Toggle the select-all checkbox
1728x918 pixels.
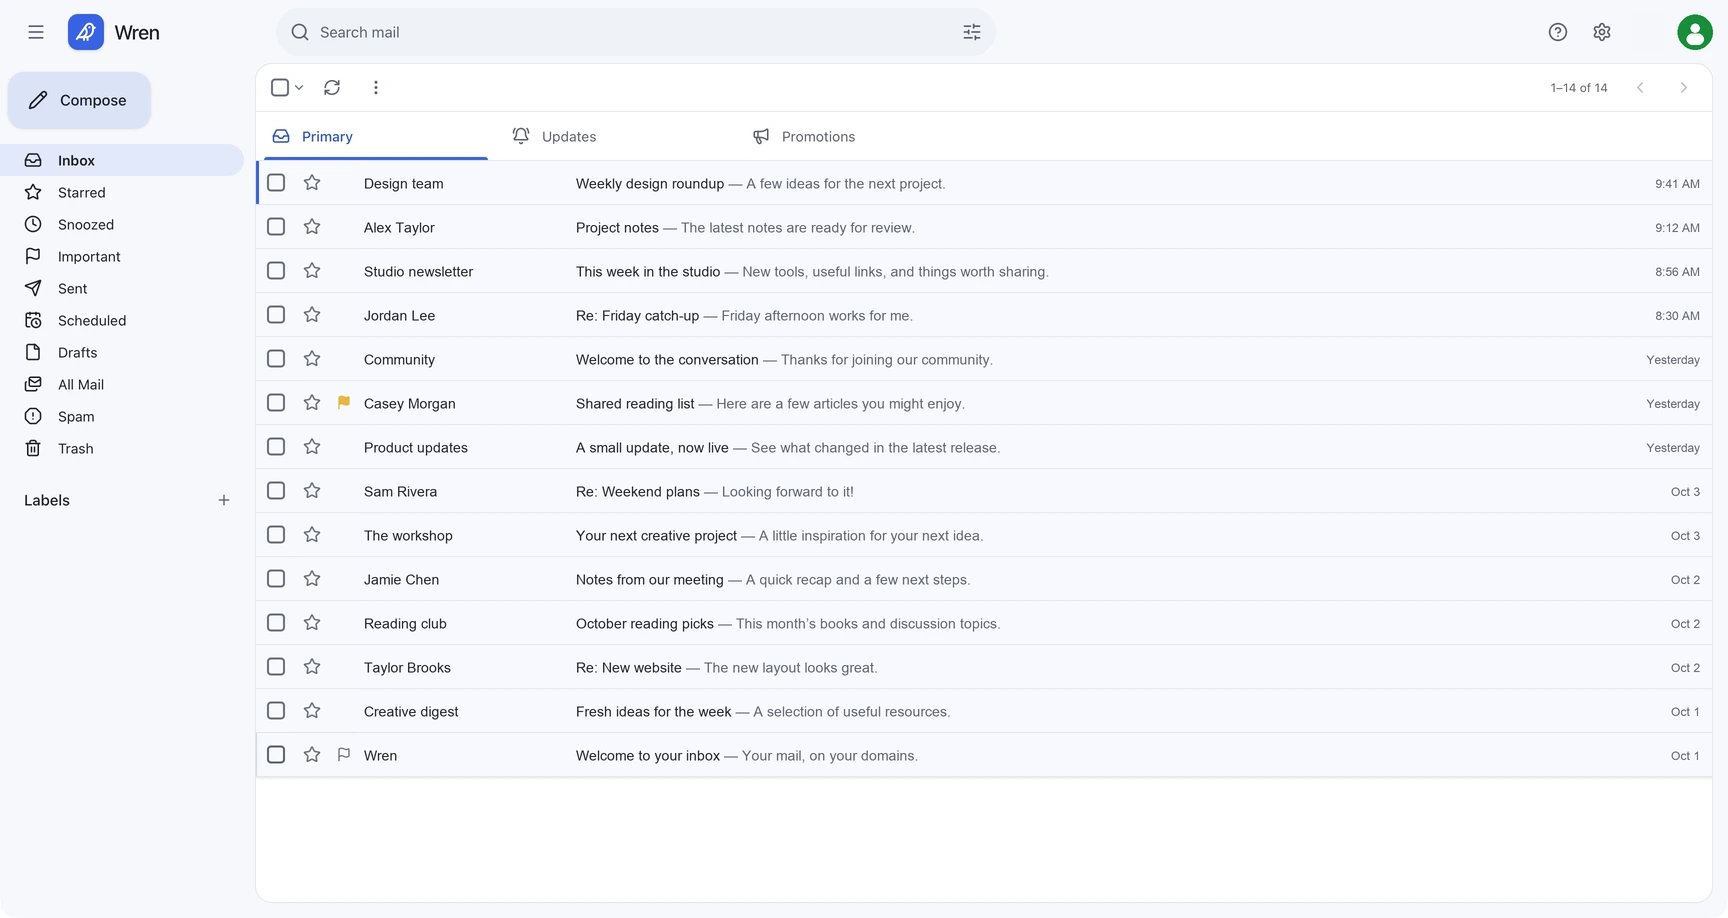(280, 88)
